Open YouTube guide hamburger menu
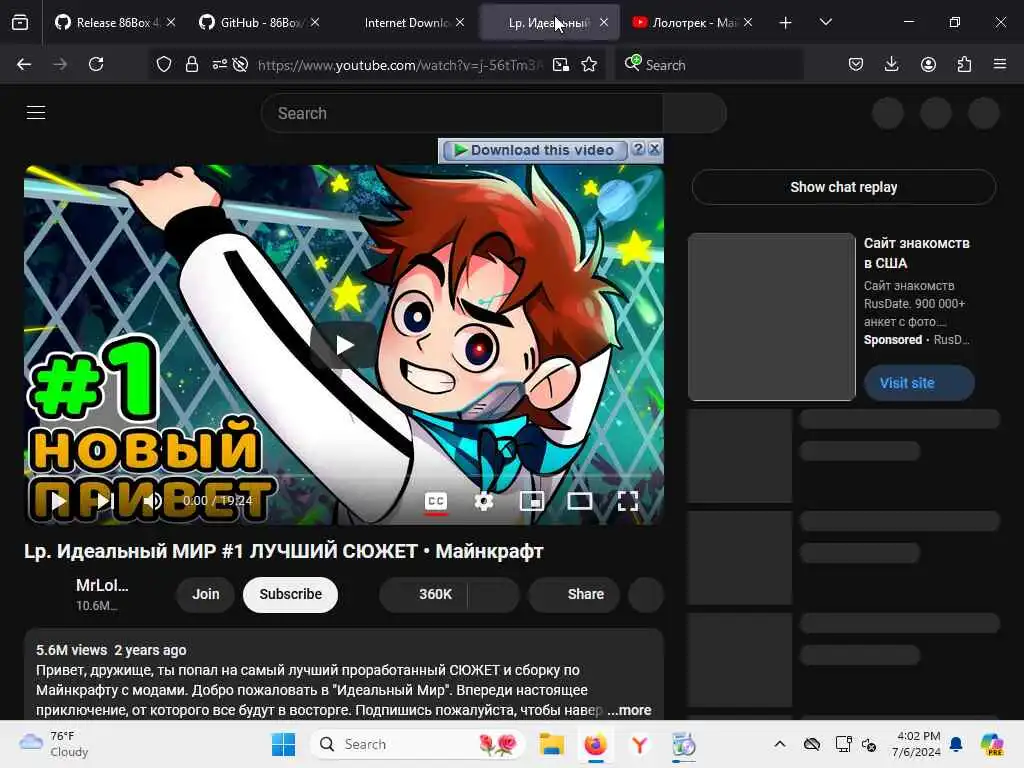 click(x=36, y=112)
